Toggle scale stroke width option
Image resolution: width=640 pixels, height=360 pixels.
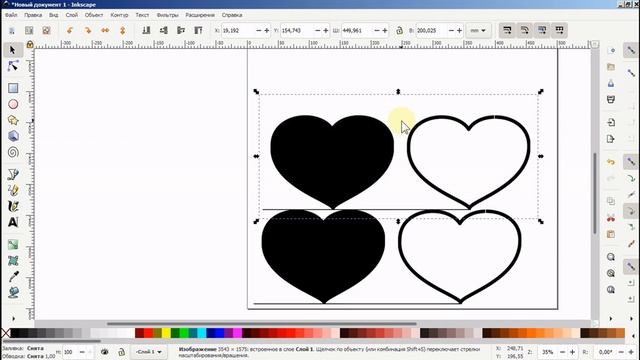[x=507, y=31]
